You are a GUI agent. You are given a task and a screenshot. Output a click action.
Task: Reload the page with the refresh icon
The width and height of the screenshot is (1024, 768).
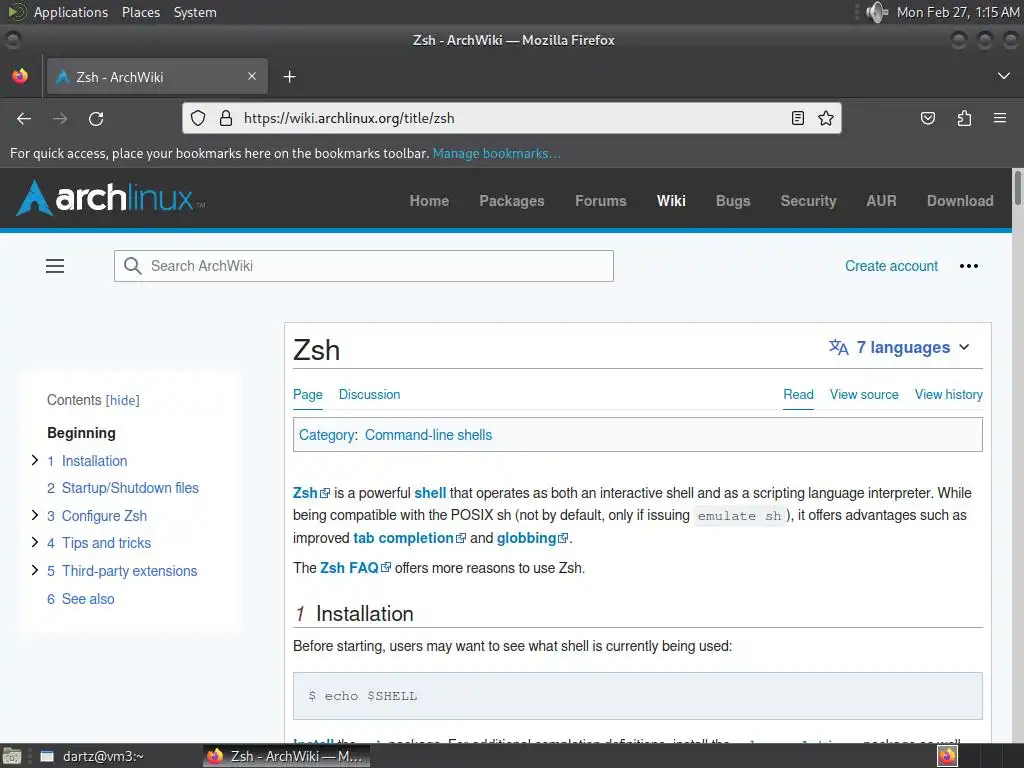coord(96,118)
